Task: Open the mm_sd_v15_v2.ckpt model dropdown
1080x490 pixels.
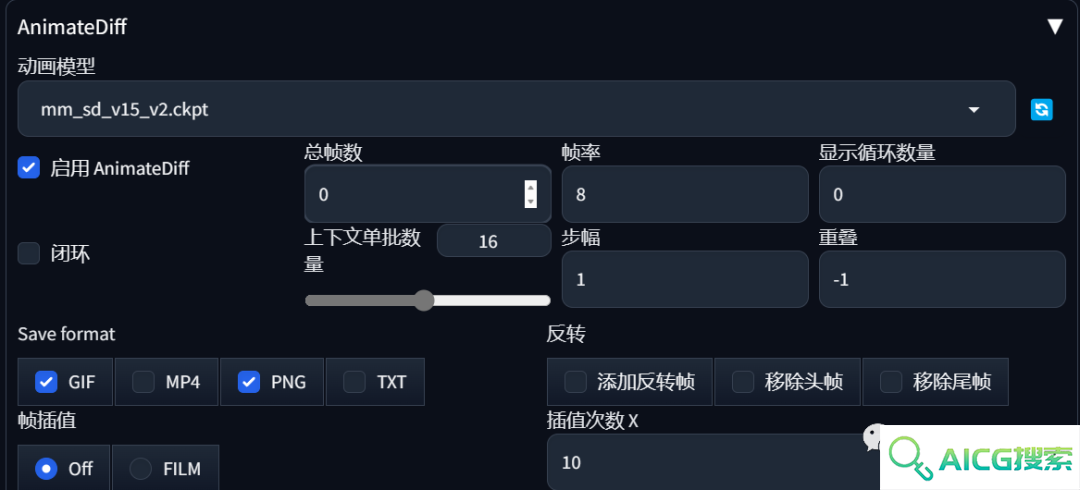Action: click(517, 109)
